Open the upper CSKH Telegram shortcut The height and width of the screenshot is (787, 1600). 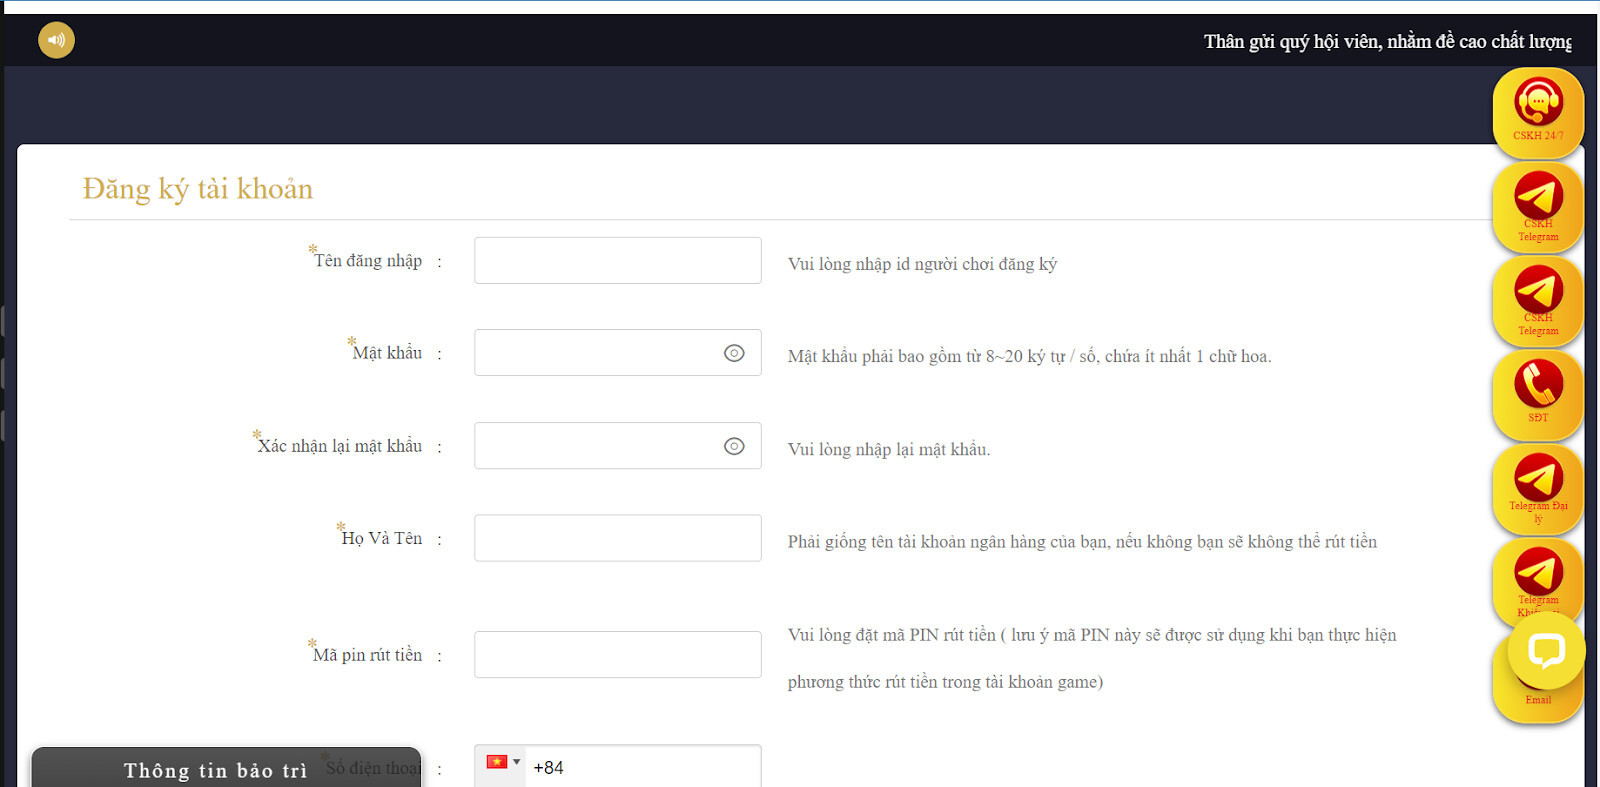click(1538, 203)
